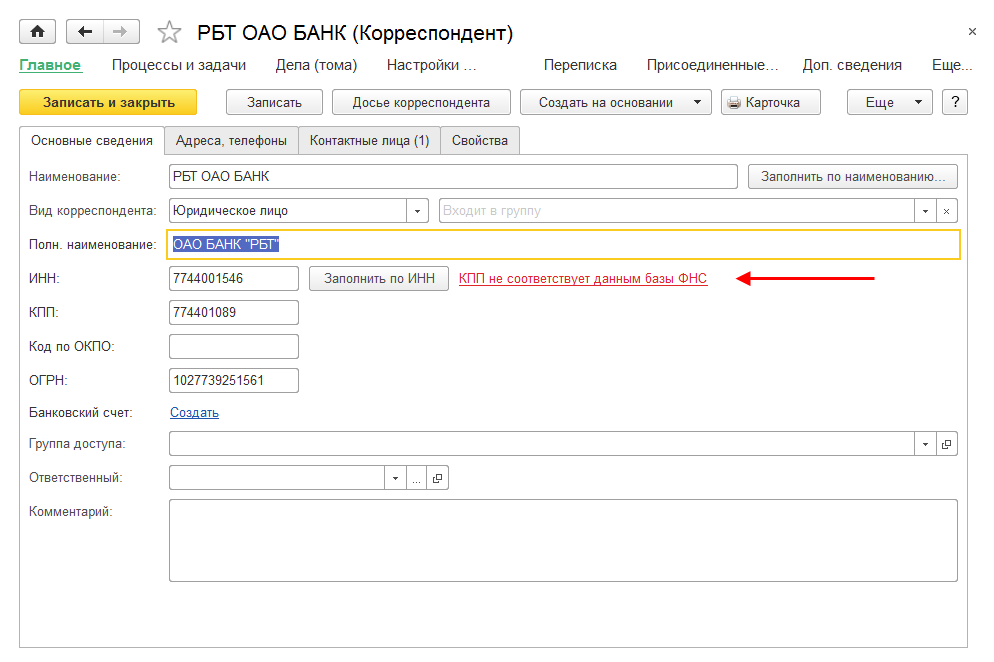Expand Вид корреспондента dropdown

(417, 211)
